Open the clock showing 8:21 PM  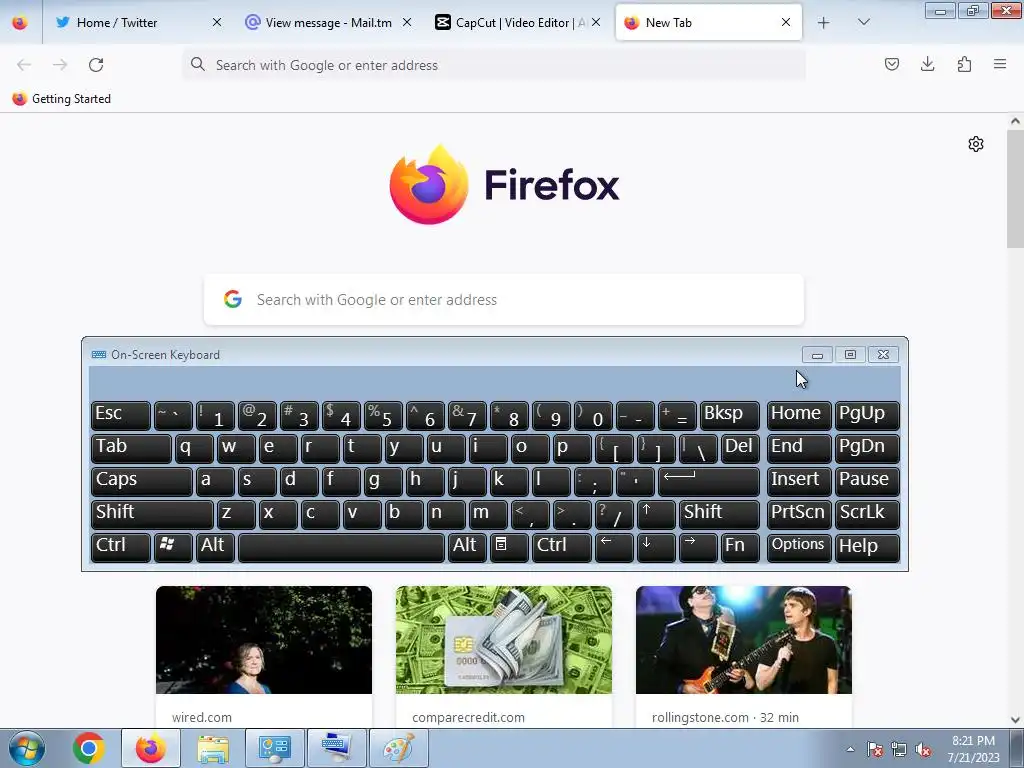973,749
